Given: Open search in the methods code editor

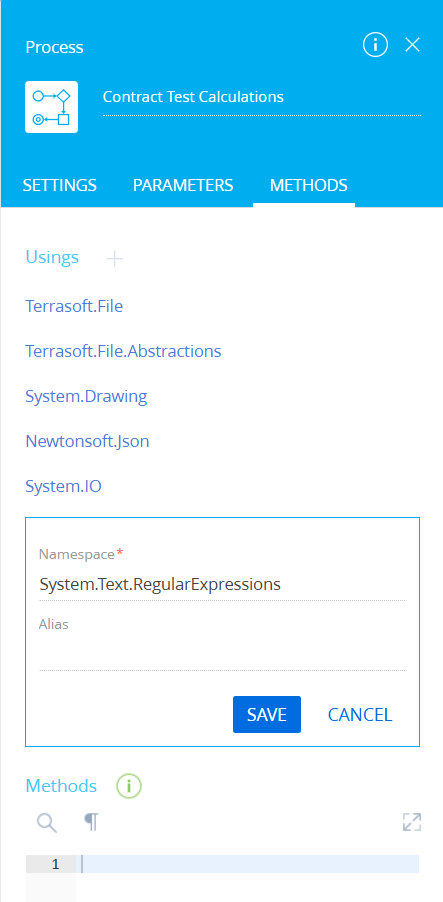Looking at the screenshot, I should (x=47, y=823).
